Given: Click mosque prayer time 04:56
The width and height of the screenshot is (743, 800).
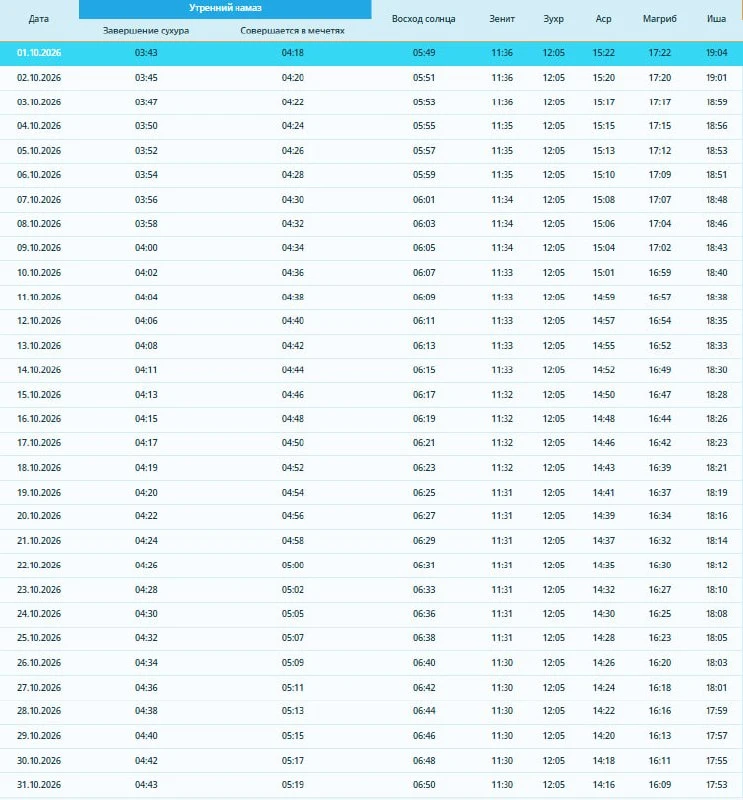Looking at the screenshot, I should pyautogui.click(x=292, y=515).
